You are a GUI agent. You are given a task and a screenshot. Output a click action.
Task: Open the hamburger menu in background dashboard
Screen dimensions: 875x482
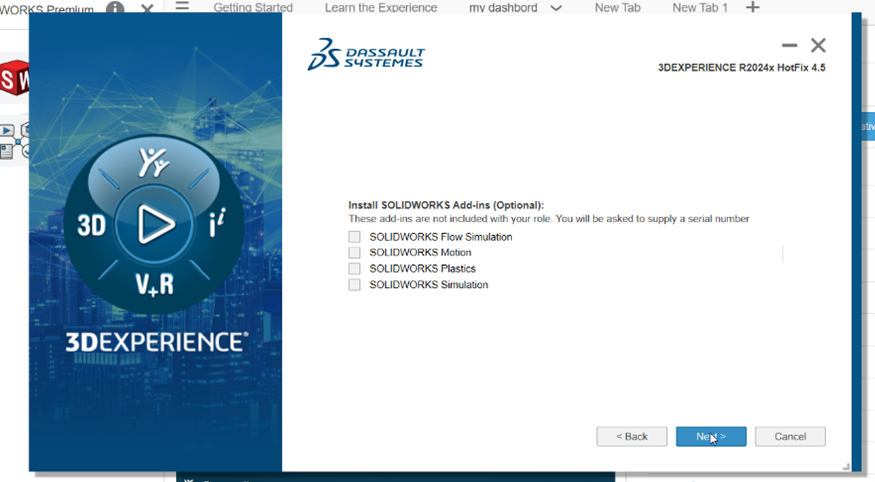coord(182,7)
